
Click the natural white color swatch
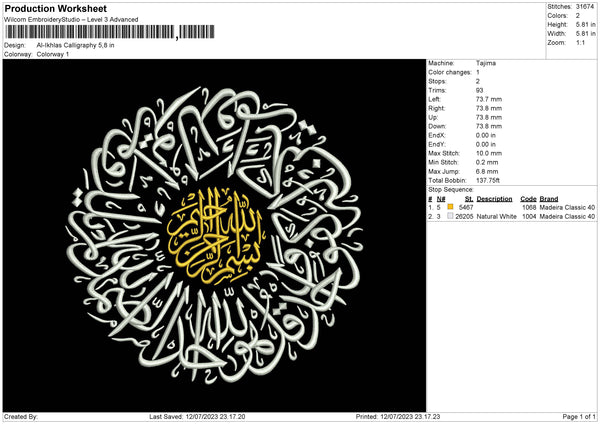[x=450, y=216]
